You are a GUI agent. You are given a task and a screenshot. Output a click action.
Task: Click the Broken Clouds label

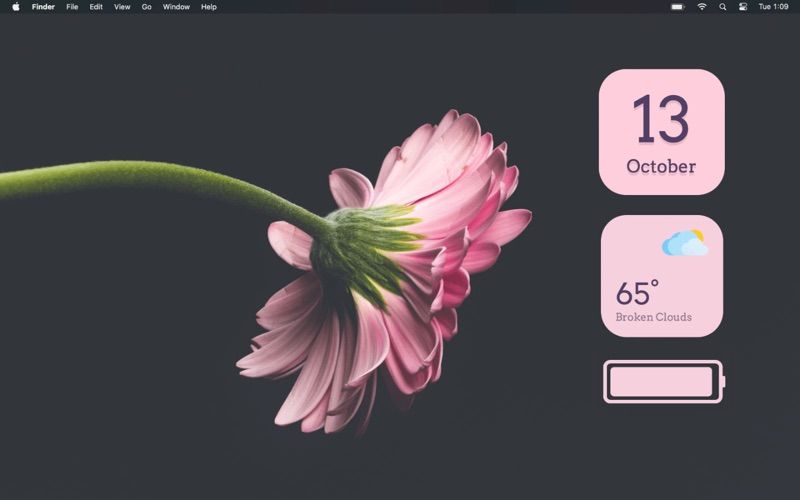[654, 317]
